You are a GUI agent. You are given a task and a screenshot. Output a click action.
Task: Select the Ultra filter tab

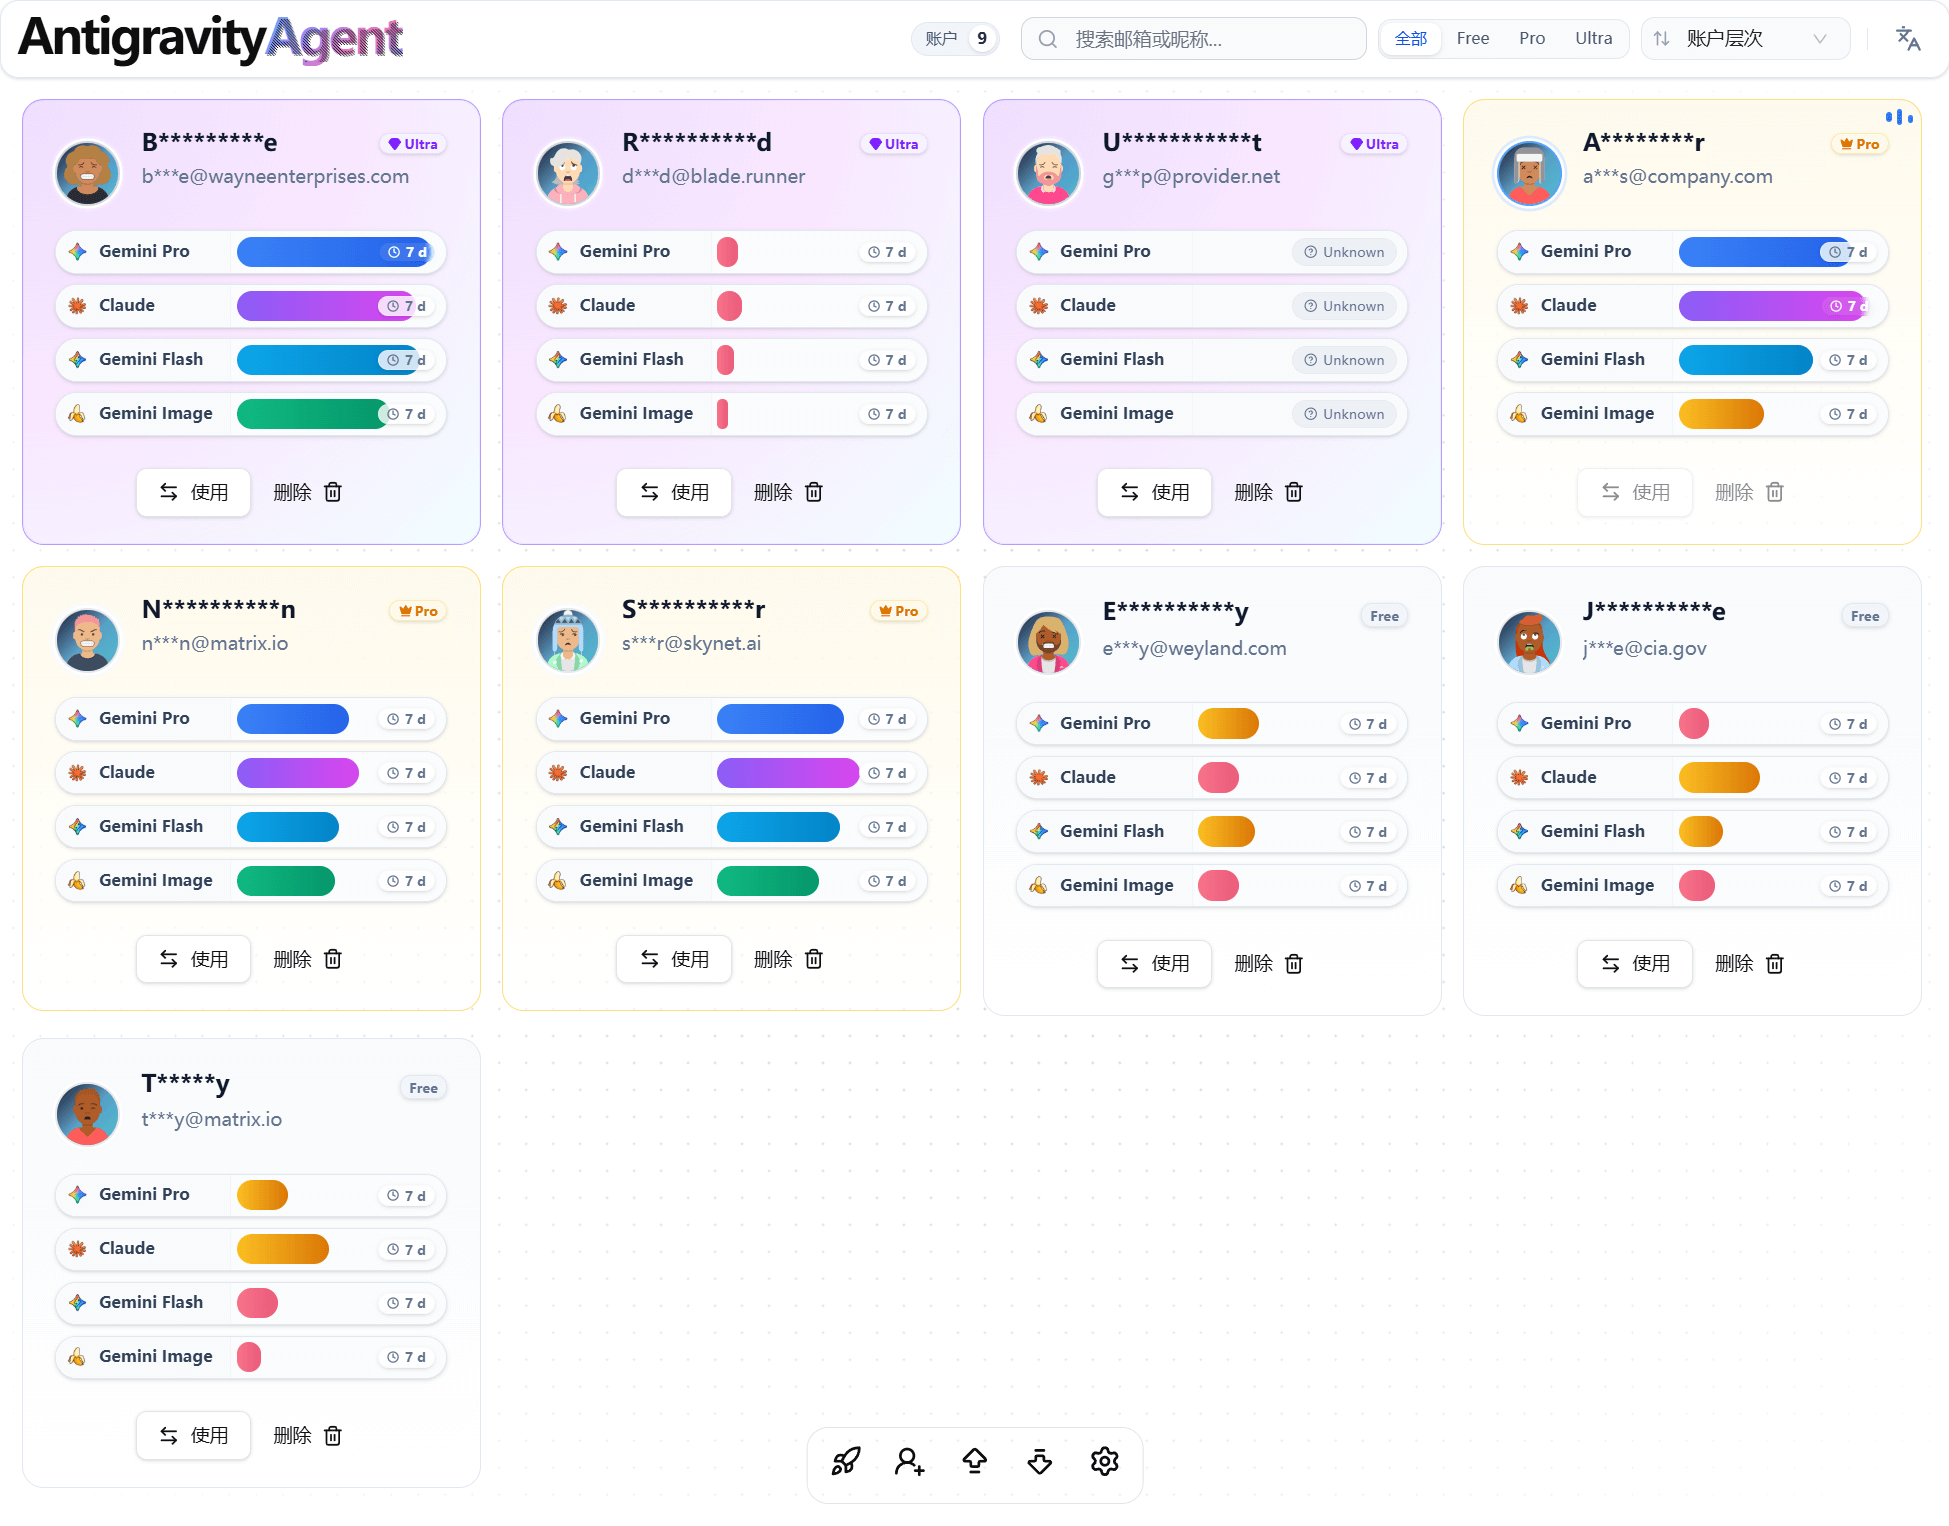coord(1594,39)
